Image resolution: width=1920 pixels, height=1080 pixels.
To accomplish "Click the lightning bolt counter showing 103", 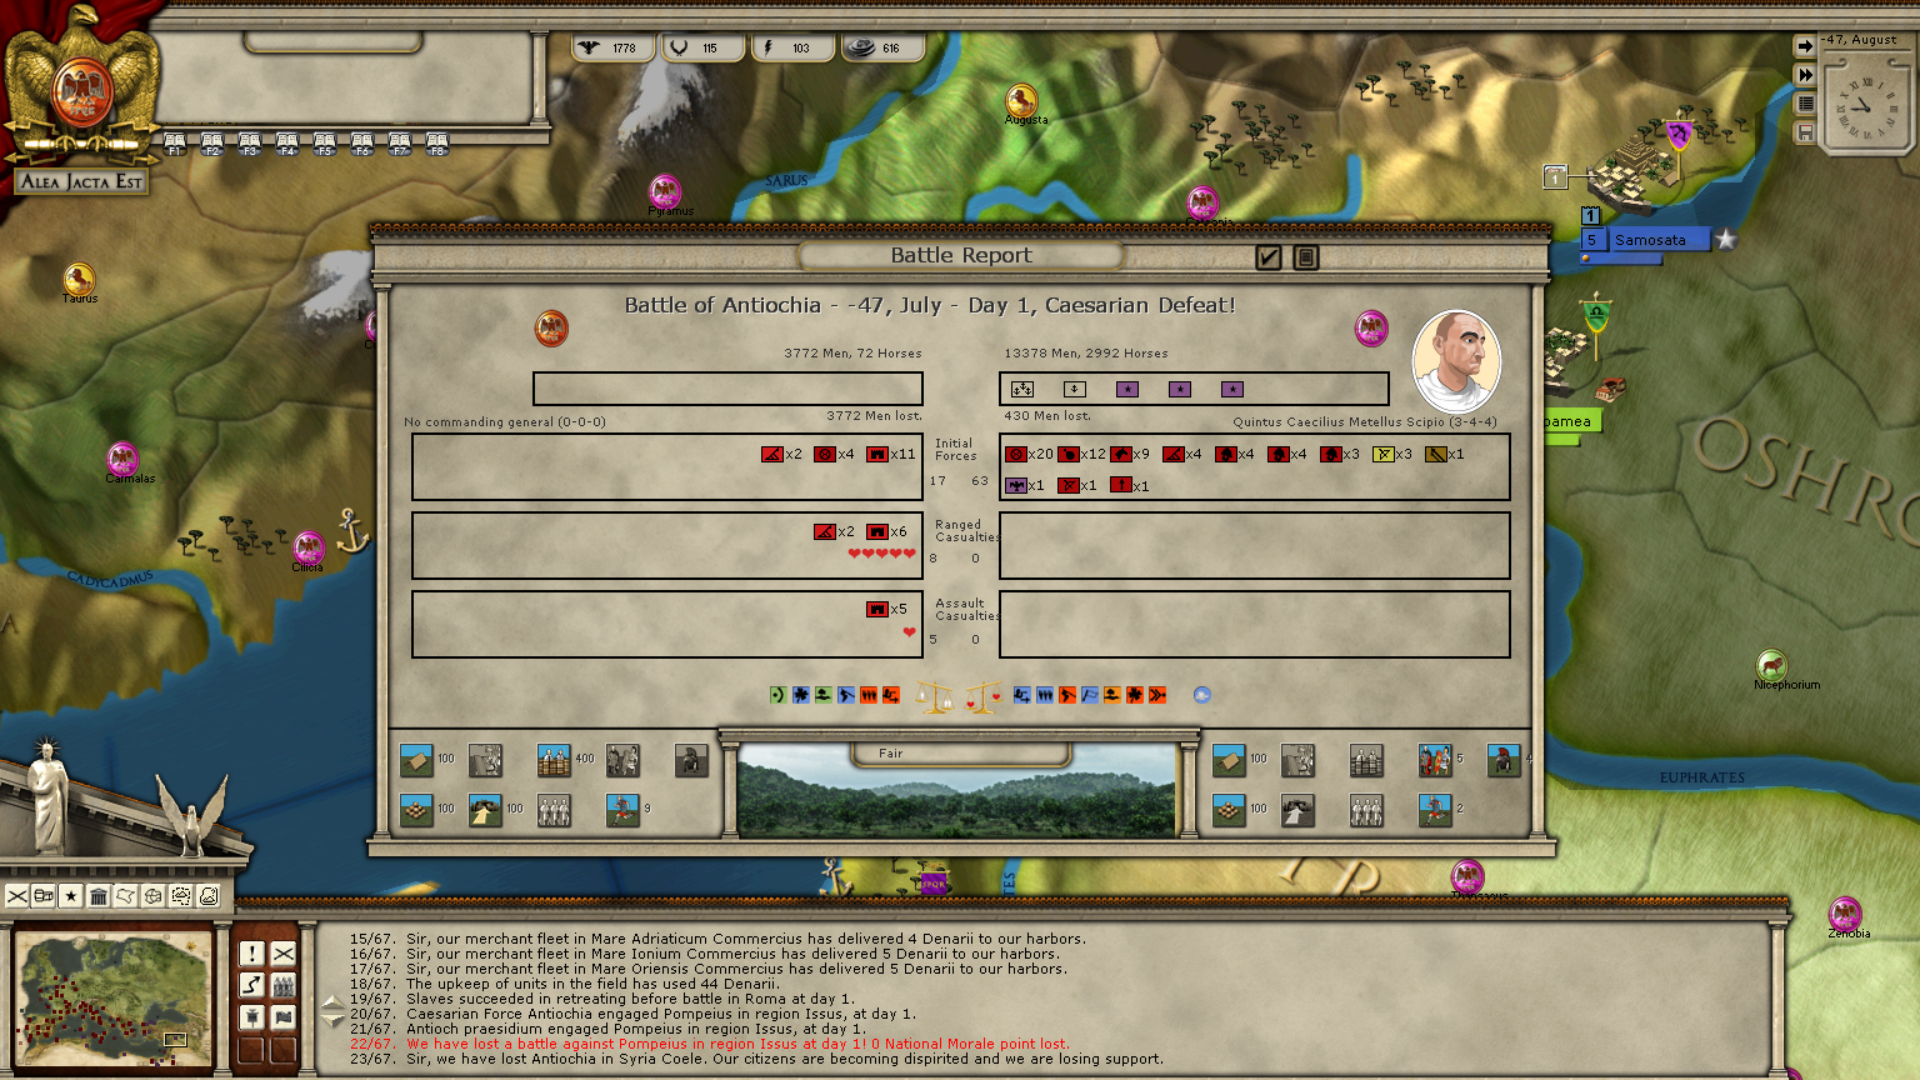I will tap(792, 48).
